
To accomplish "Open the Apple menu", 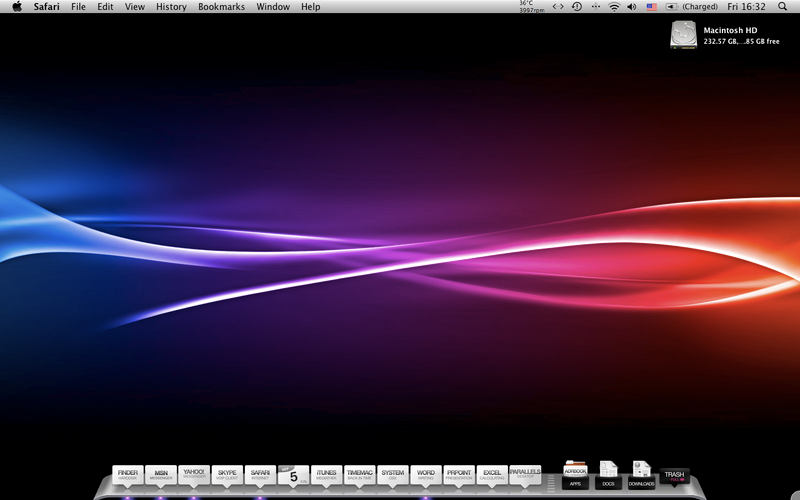I will [x=16, y=7].
